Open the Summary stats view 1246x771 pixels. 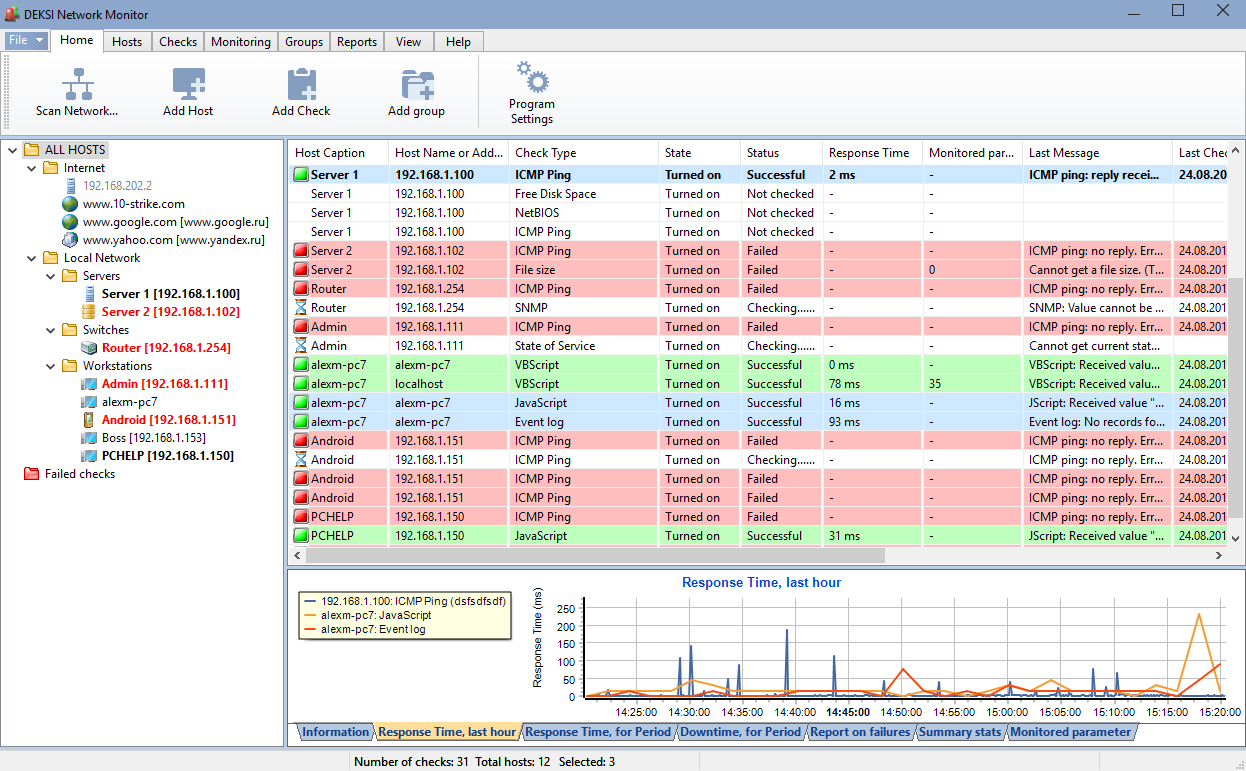(x=959, y=731)
